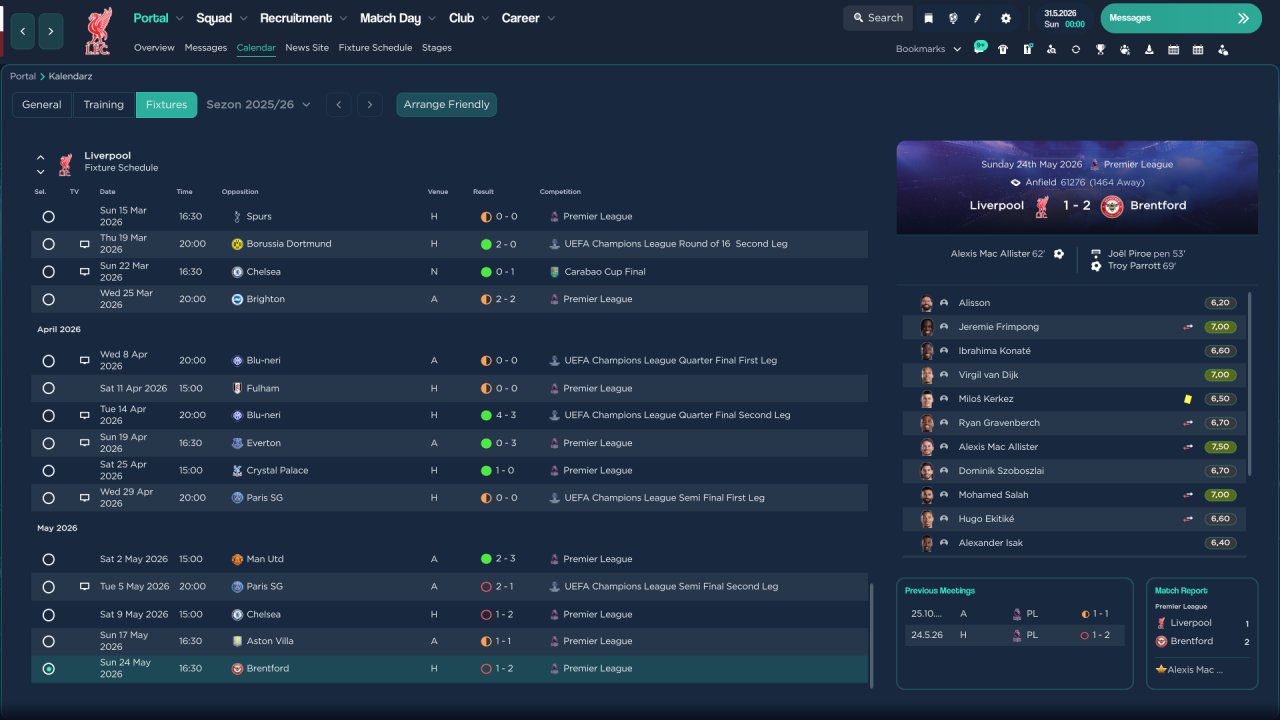Expand the Club menu
The image size is (1280, 720).
(x=469, y=18)
